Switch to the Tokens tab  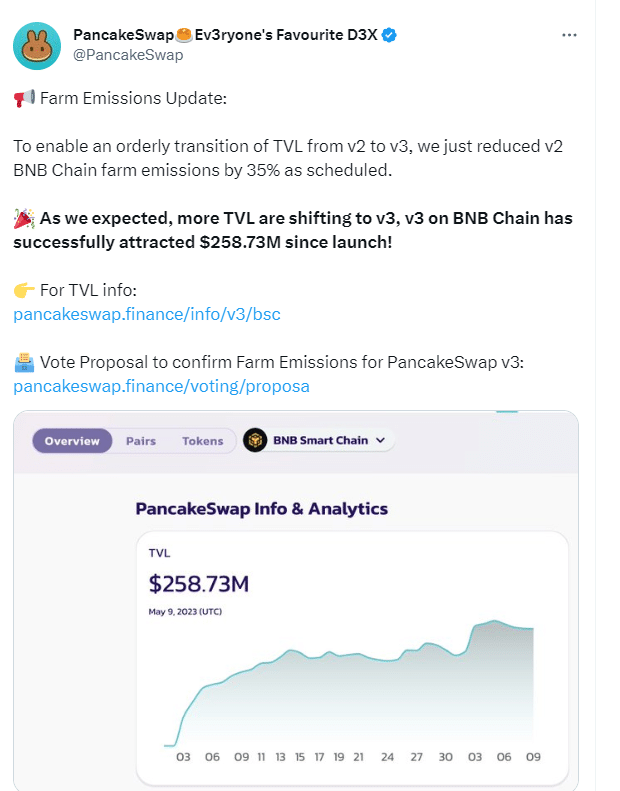pos(203,441)
